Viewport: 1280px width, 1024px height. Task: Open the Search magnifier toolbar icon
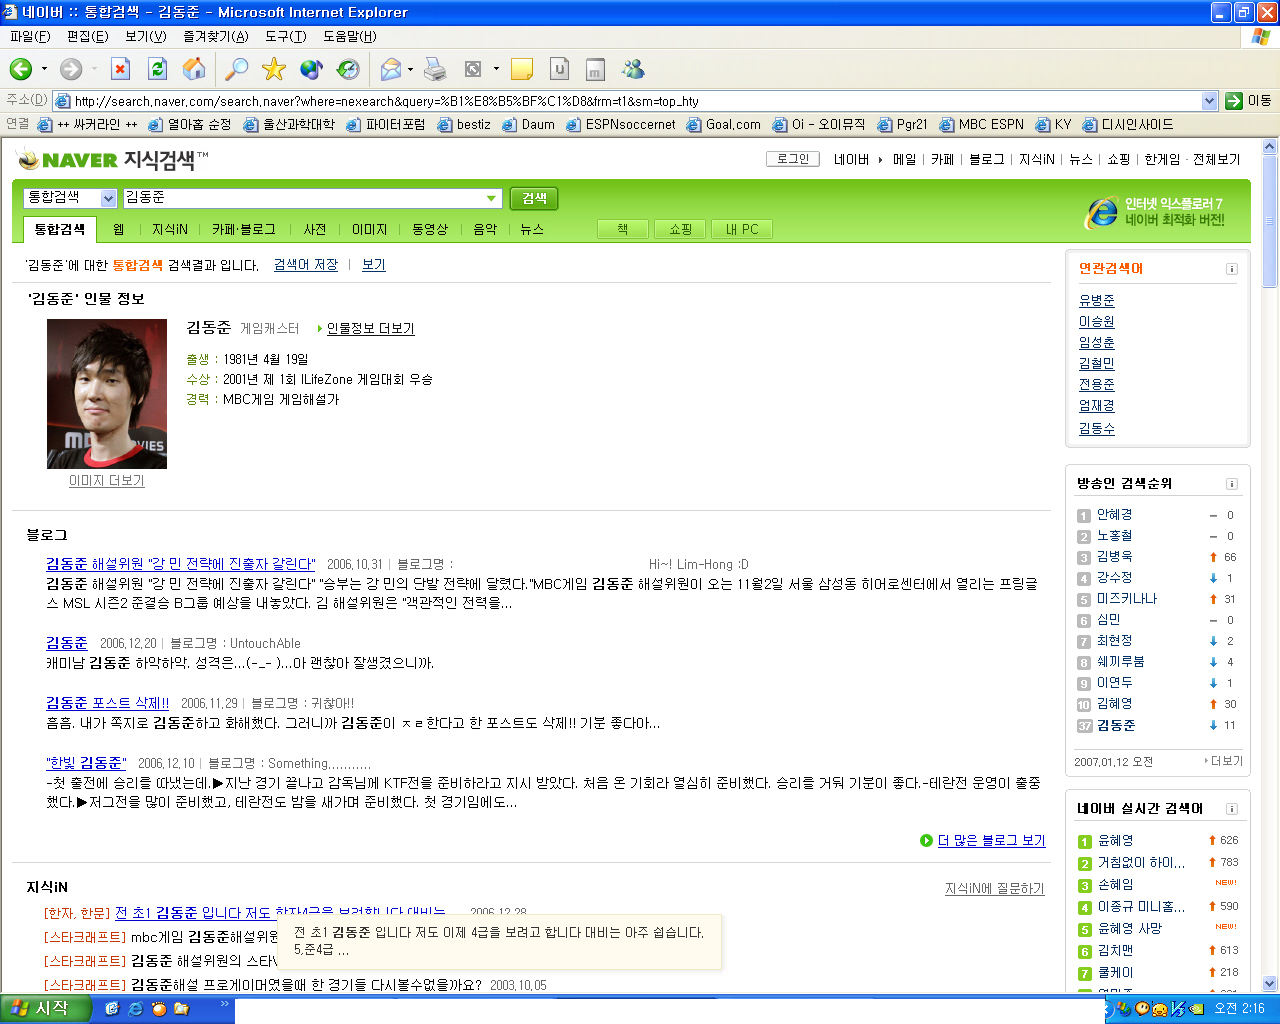click(236, 69)
